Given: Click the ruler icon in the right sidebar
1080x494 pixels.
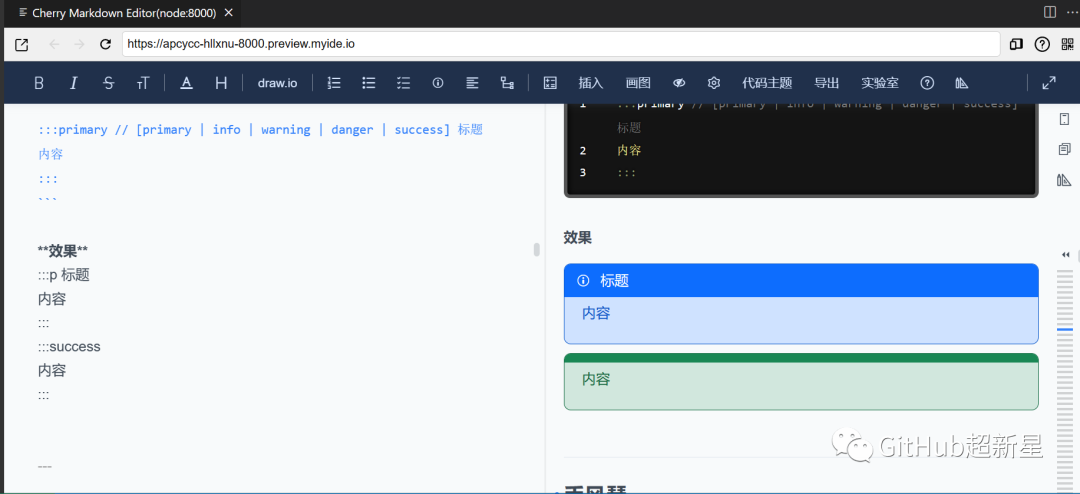Looking at the screenshot, I should [1064, 181].
